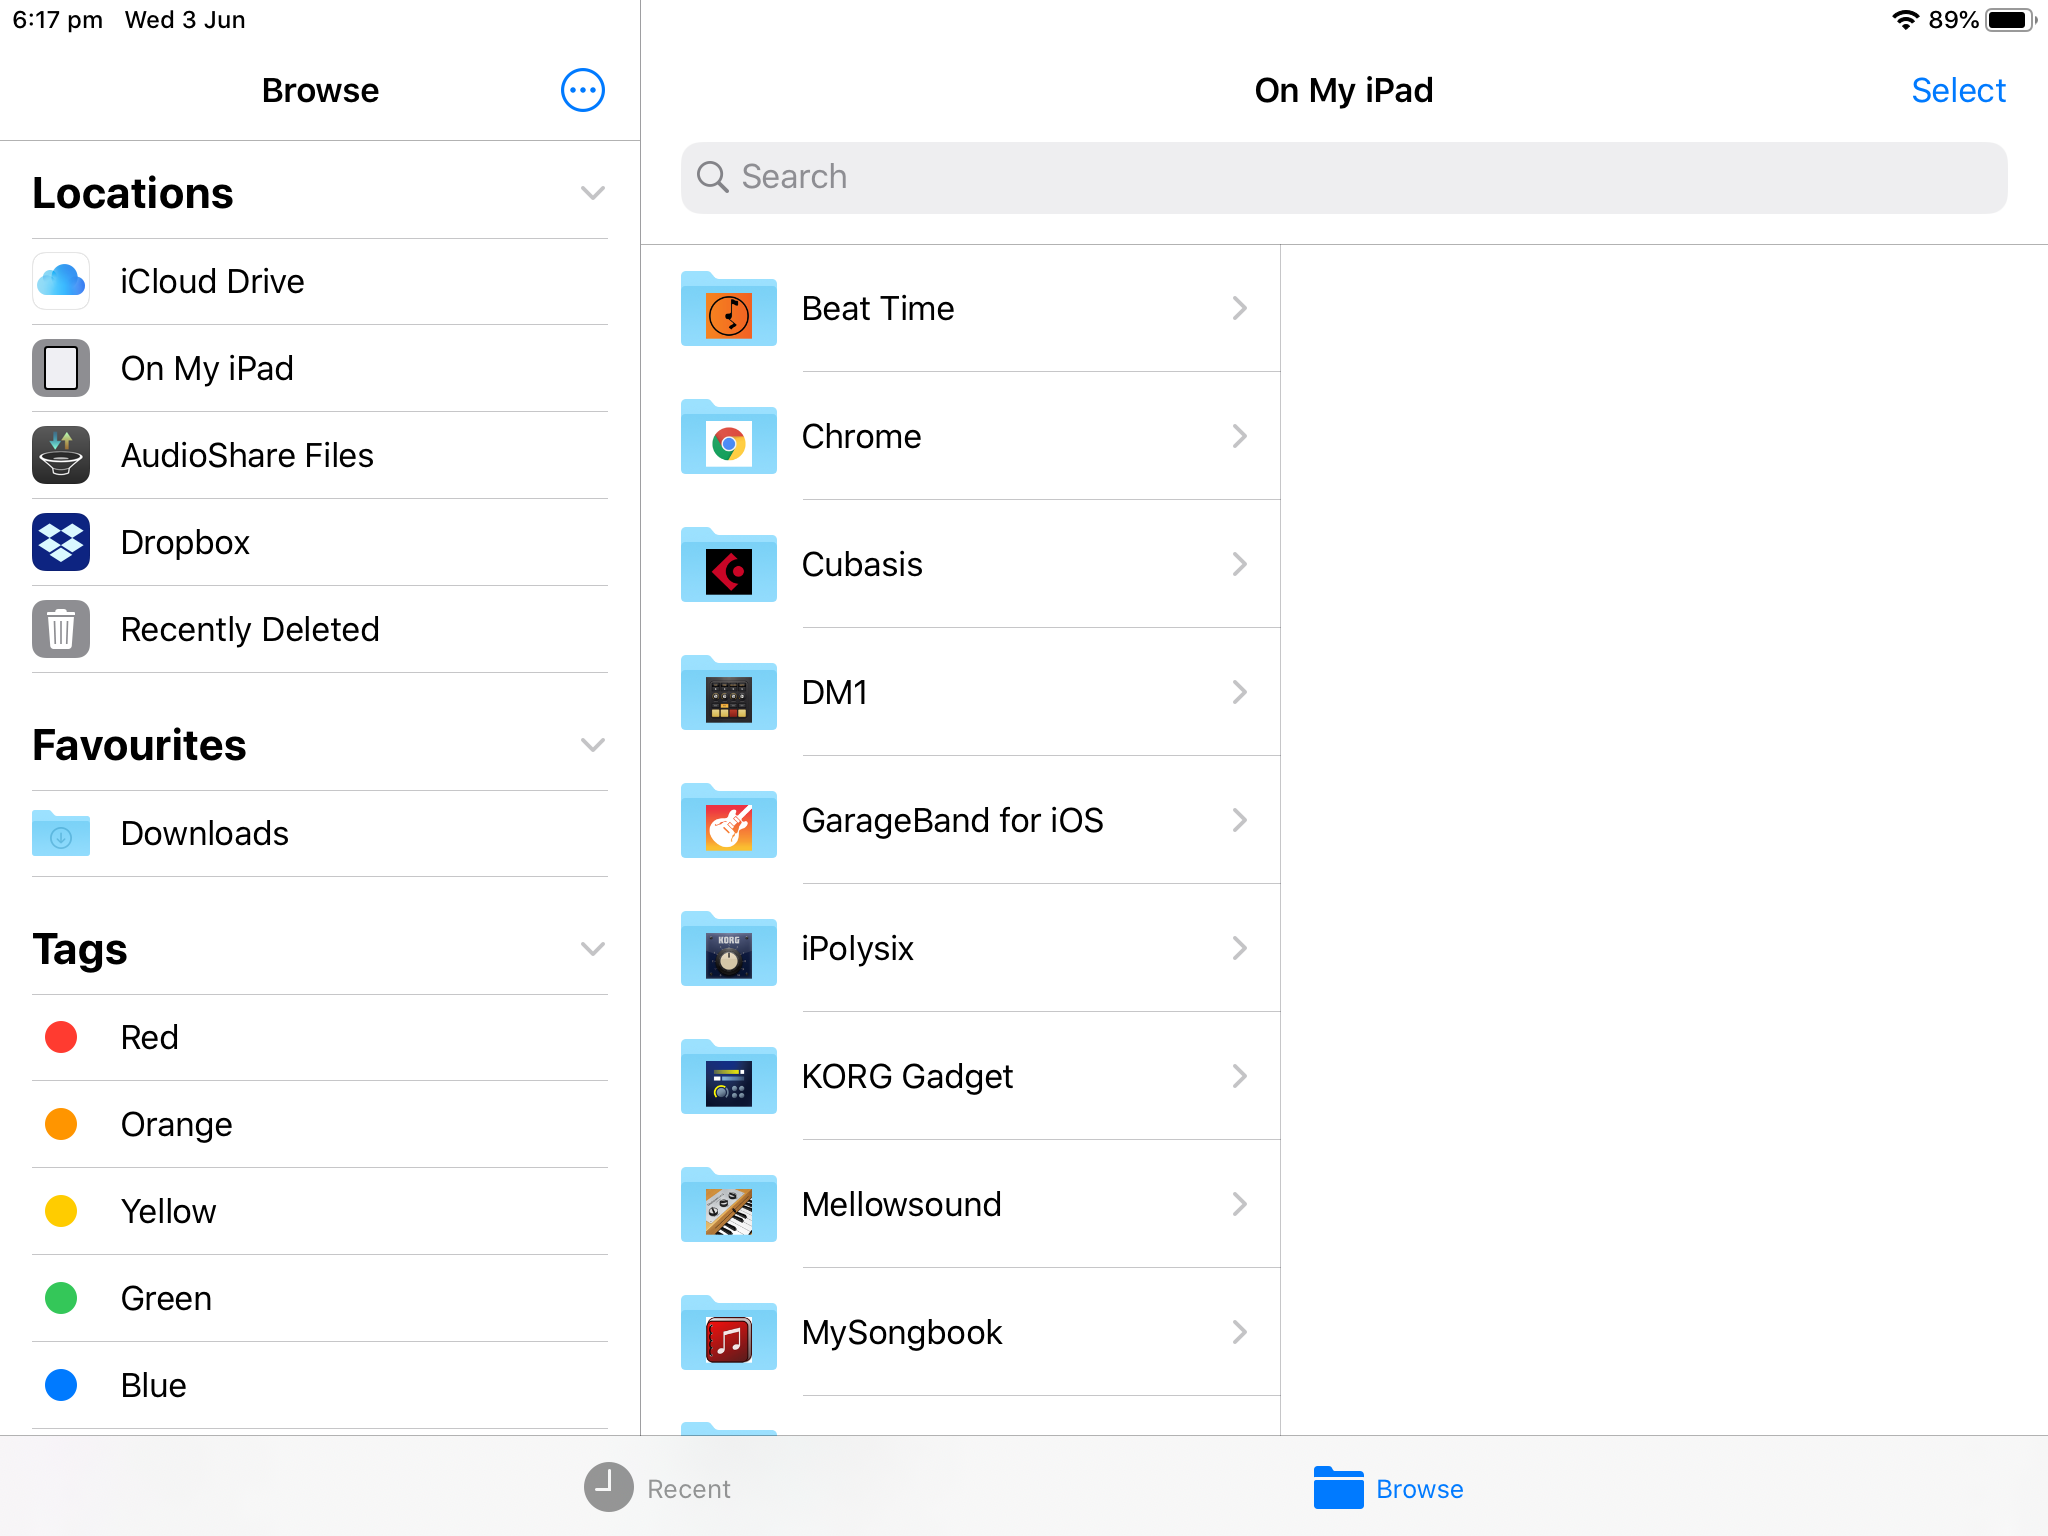Open the Downloads folder icon in Favourites
This screenshot has width=2048, height=1536.
click(61, 833)
